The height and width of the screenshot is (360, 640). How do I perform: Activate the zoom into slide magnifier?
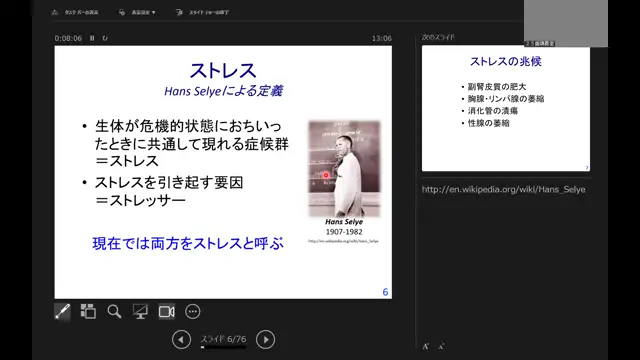(x=114, y=312)
